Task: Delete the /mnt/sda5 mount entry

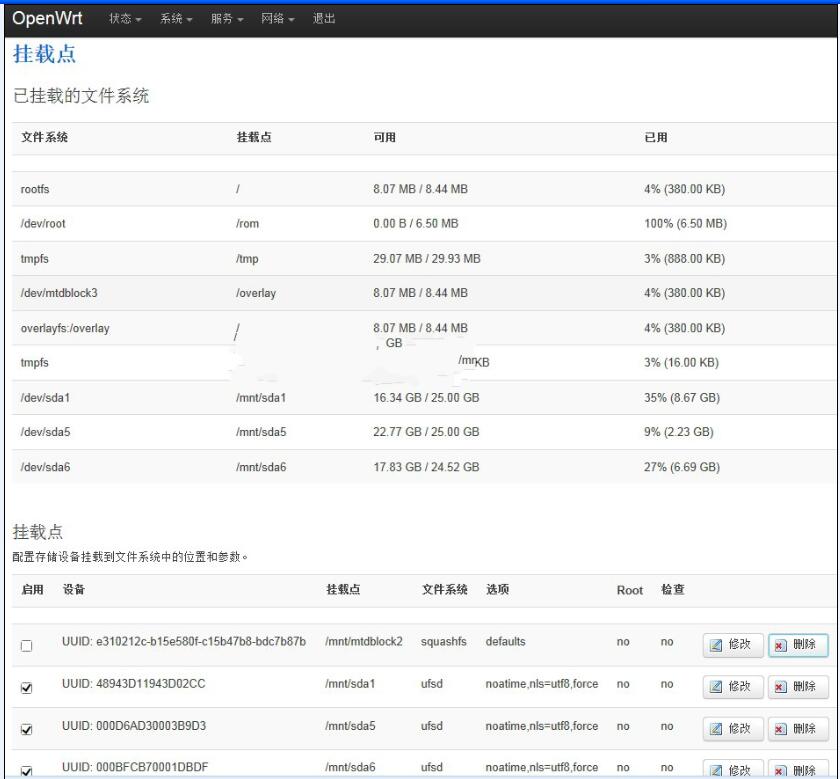Action: pos(798,728)
